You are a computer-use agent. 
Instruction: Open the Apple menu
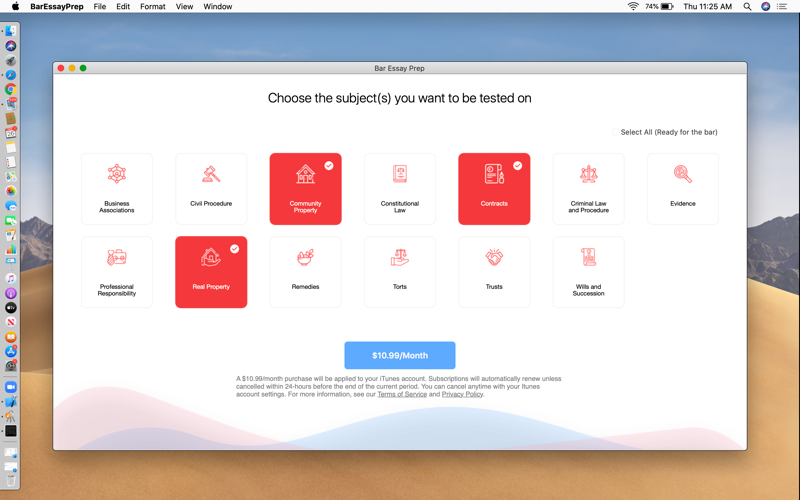coord(15,6)
